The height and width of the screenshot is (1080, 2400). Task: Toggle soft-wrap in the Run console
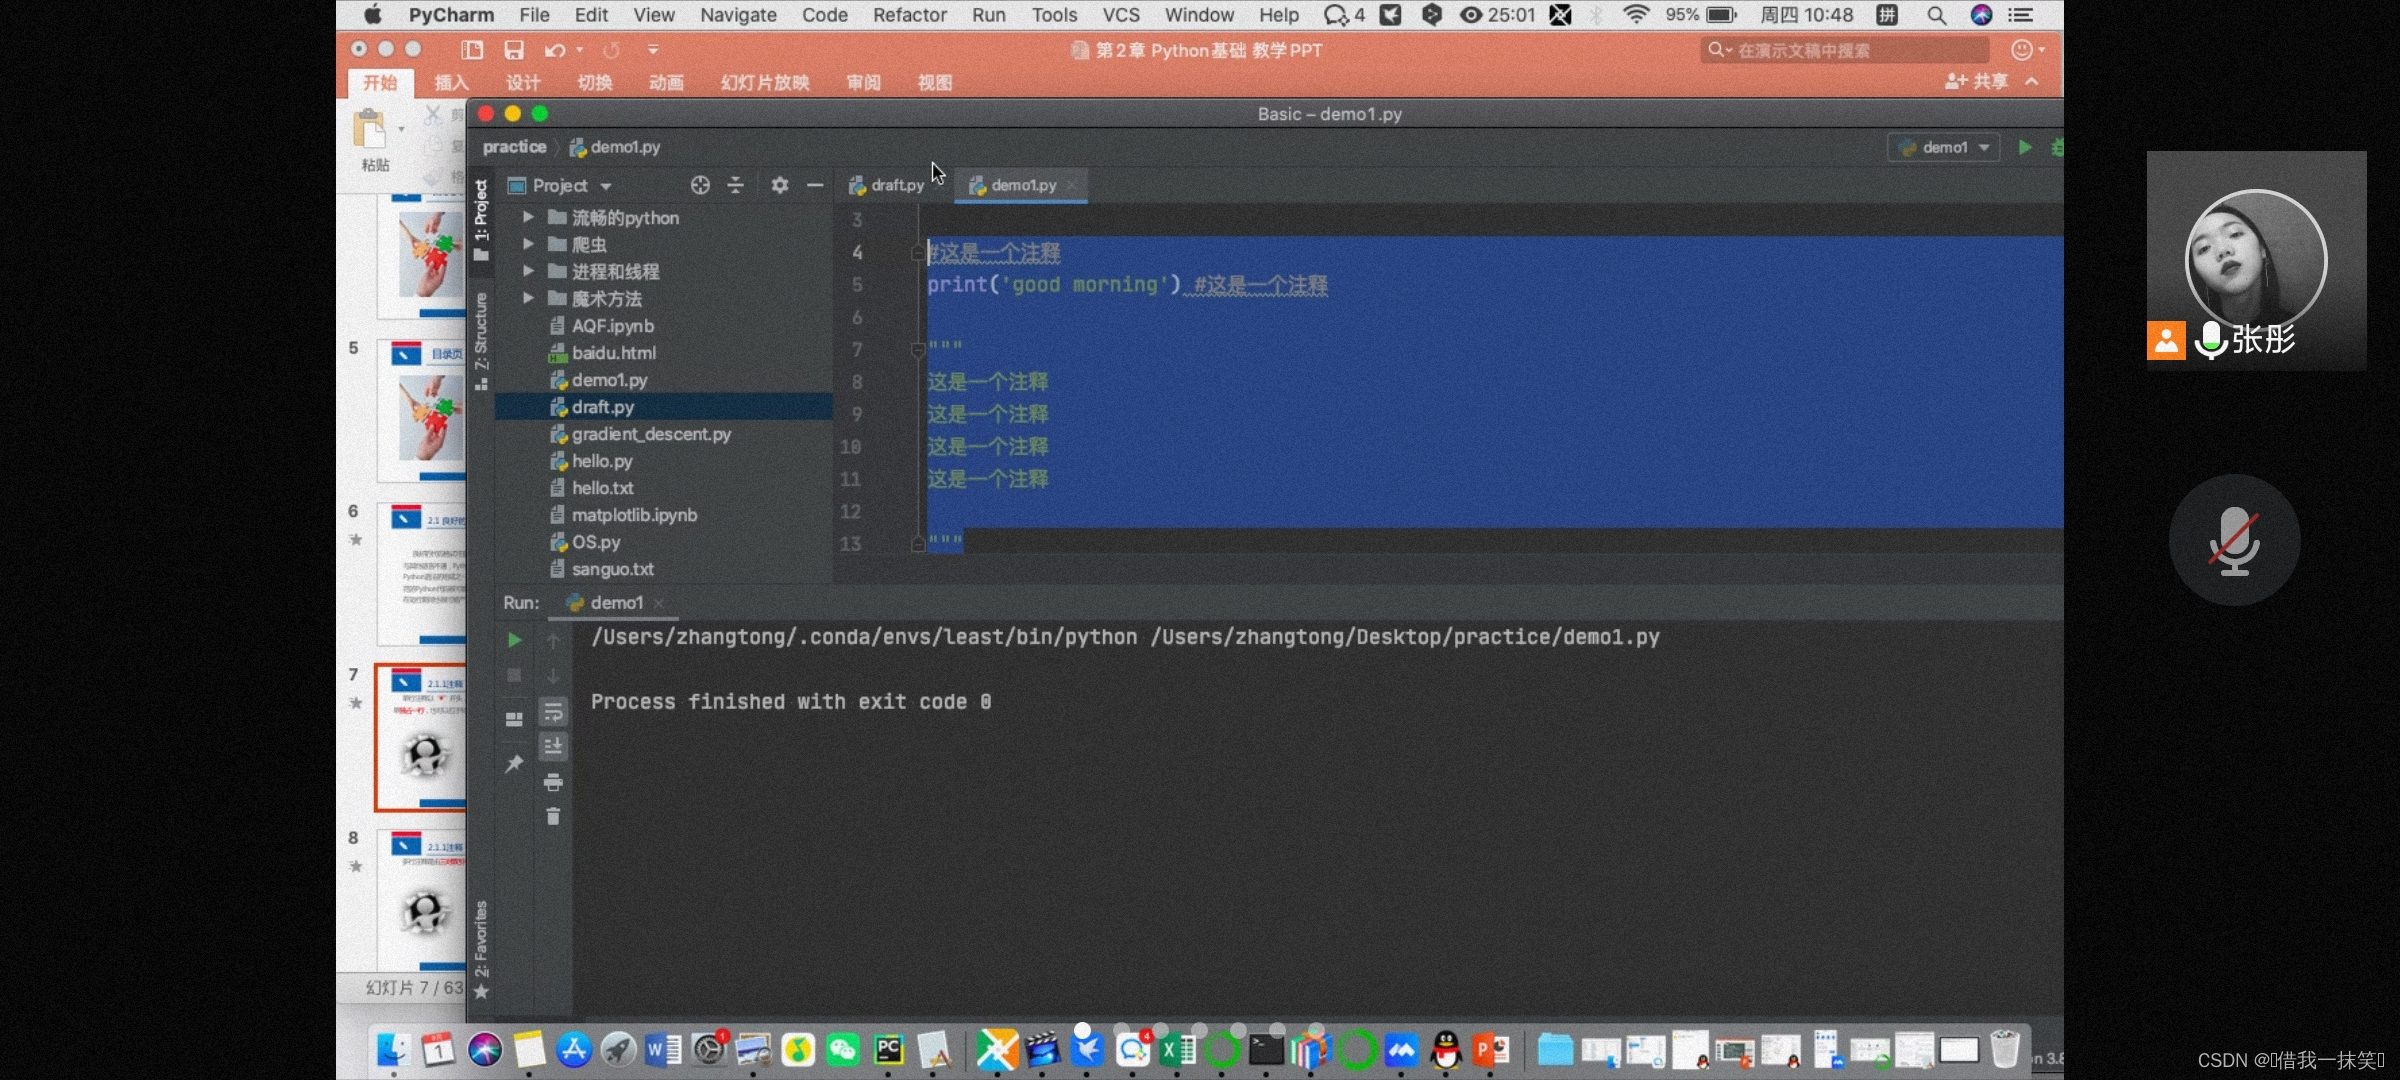(x=553, y=712)
